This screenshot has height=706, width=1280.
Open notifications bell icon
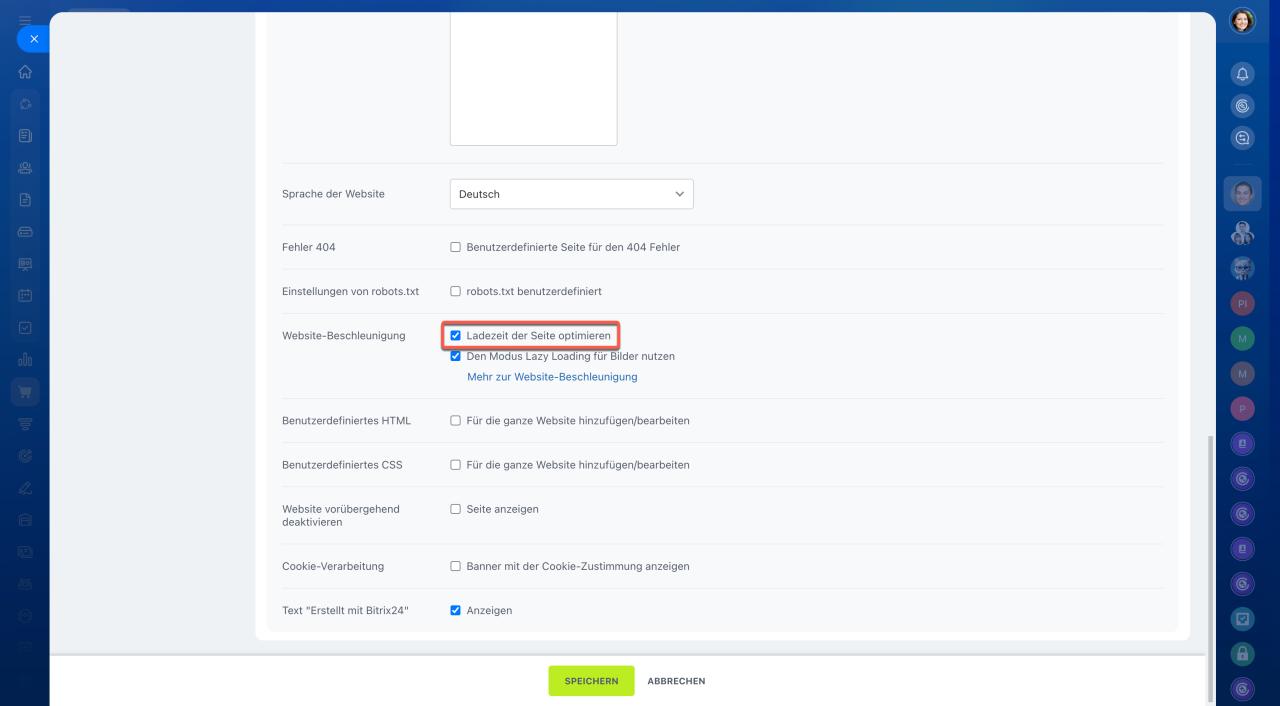click(1242, 74)
